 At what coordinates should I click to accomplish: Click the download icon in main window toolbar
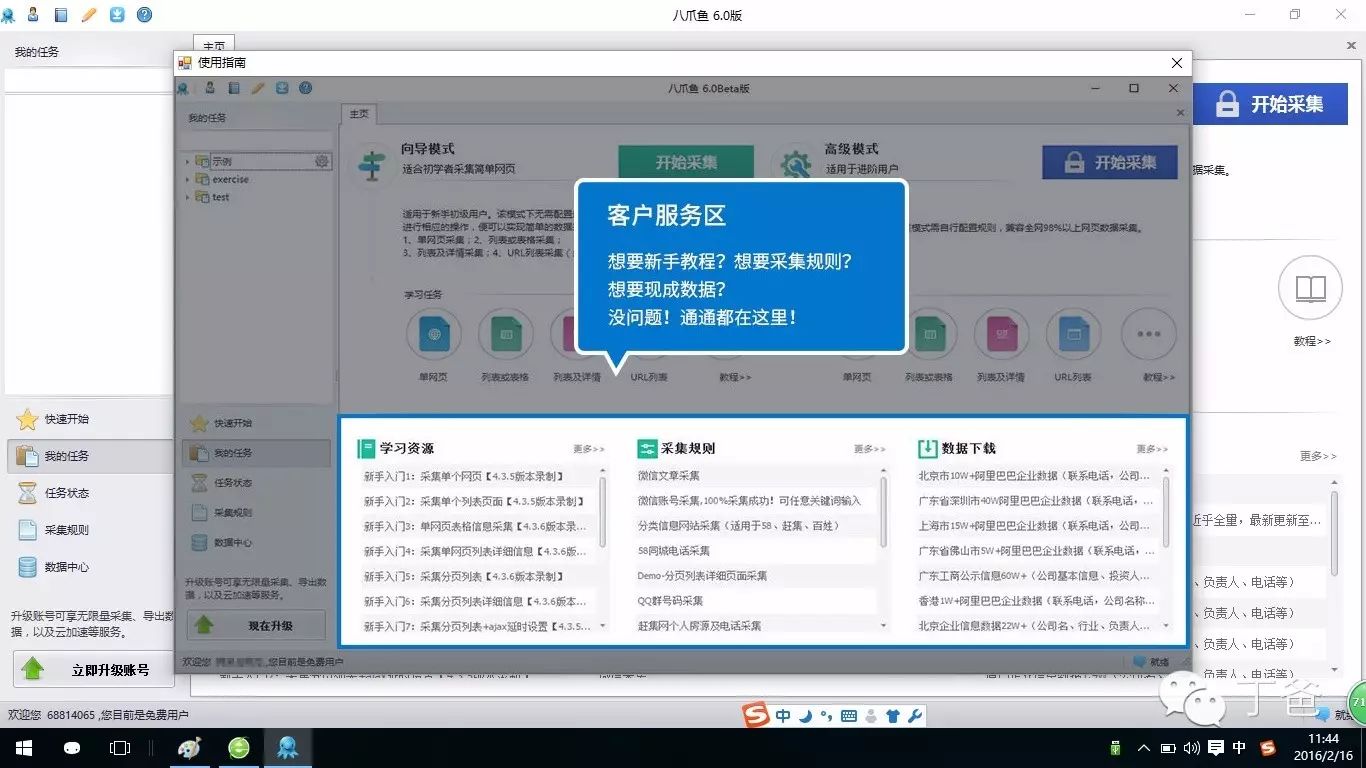(x=117, y=15)
